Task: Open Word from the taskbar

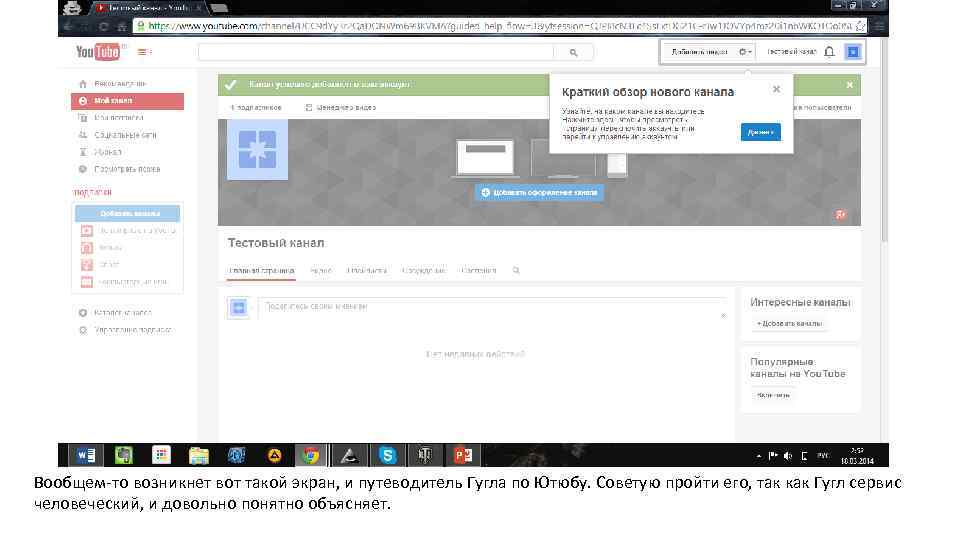Action: pyautogui.click(x=86, y=456)
